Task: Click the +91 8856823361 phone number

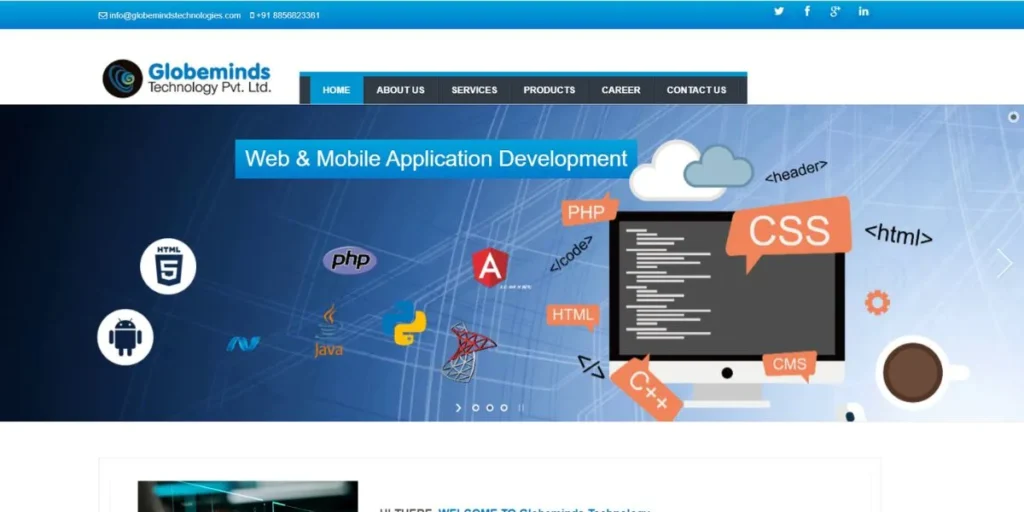Action: tap(285, 15)
